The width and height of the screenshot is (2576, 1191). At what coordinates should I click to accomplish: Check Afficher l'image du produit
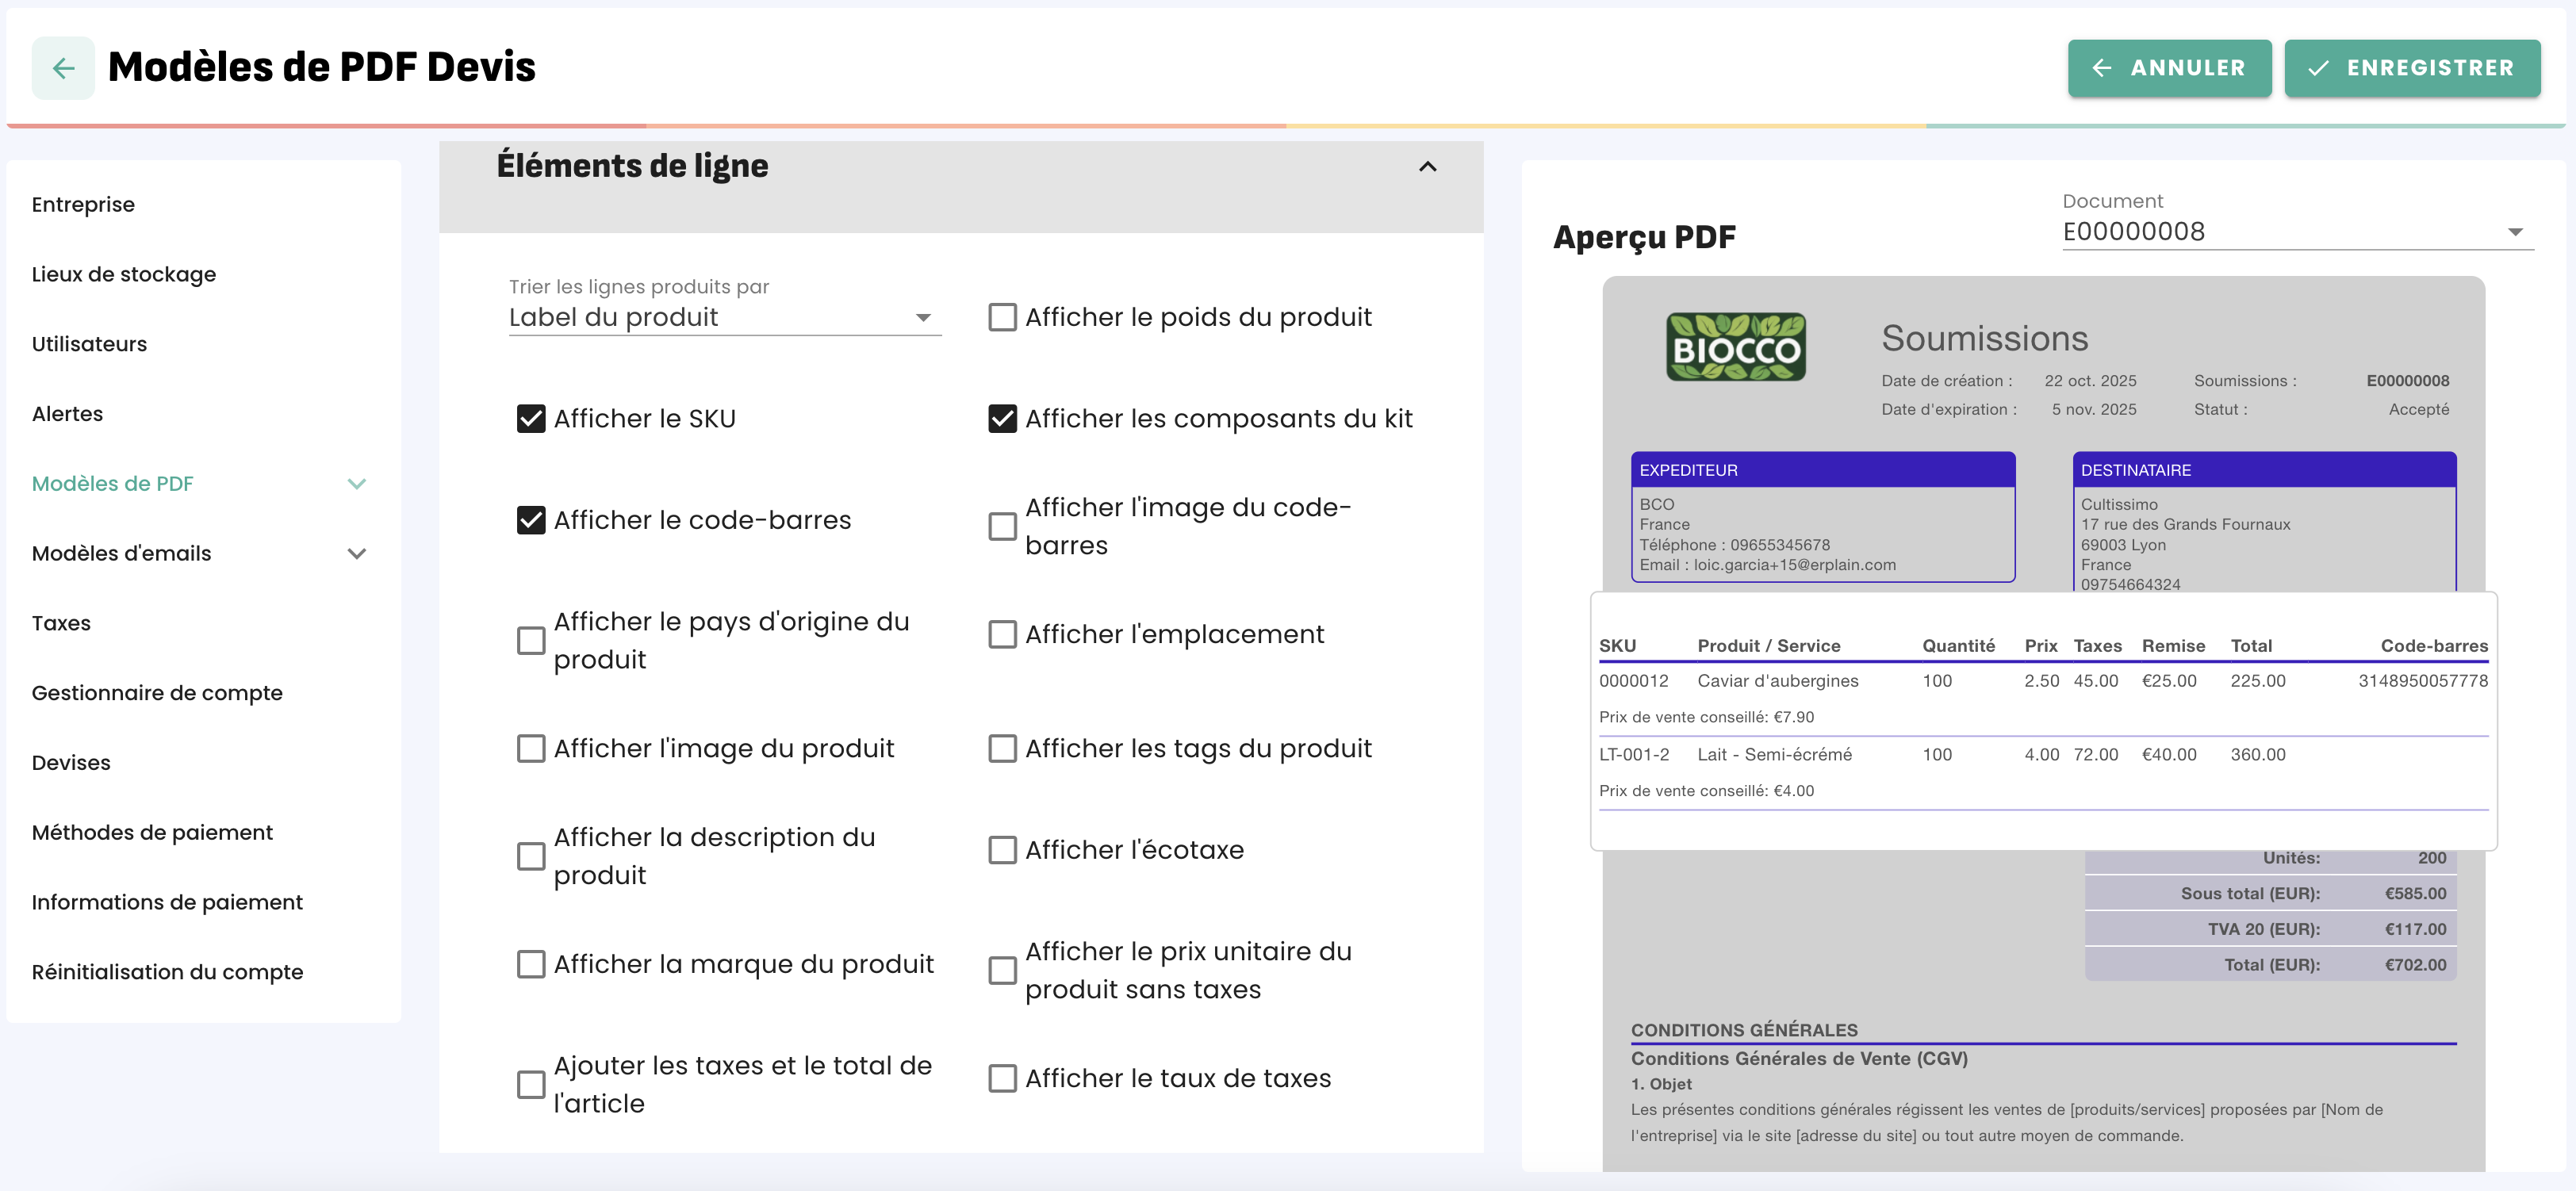(x=531, y=749)
